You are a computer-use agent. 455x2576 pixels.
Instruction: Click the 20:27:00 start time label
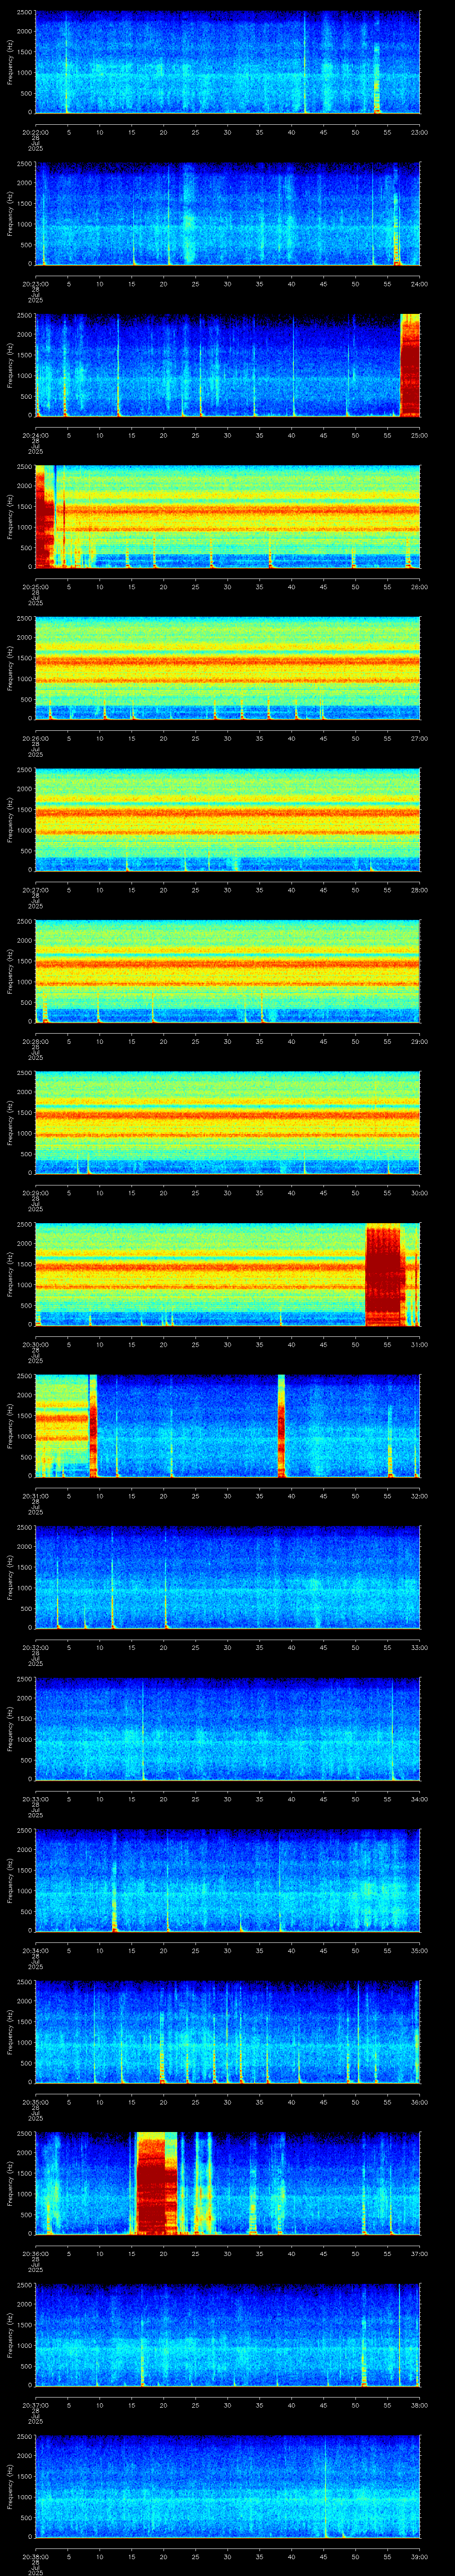[35, 890]
